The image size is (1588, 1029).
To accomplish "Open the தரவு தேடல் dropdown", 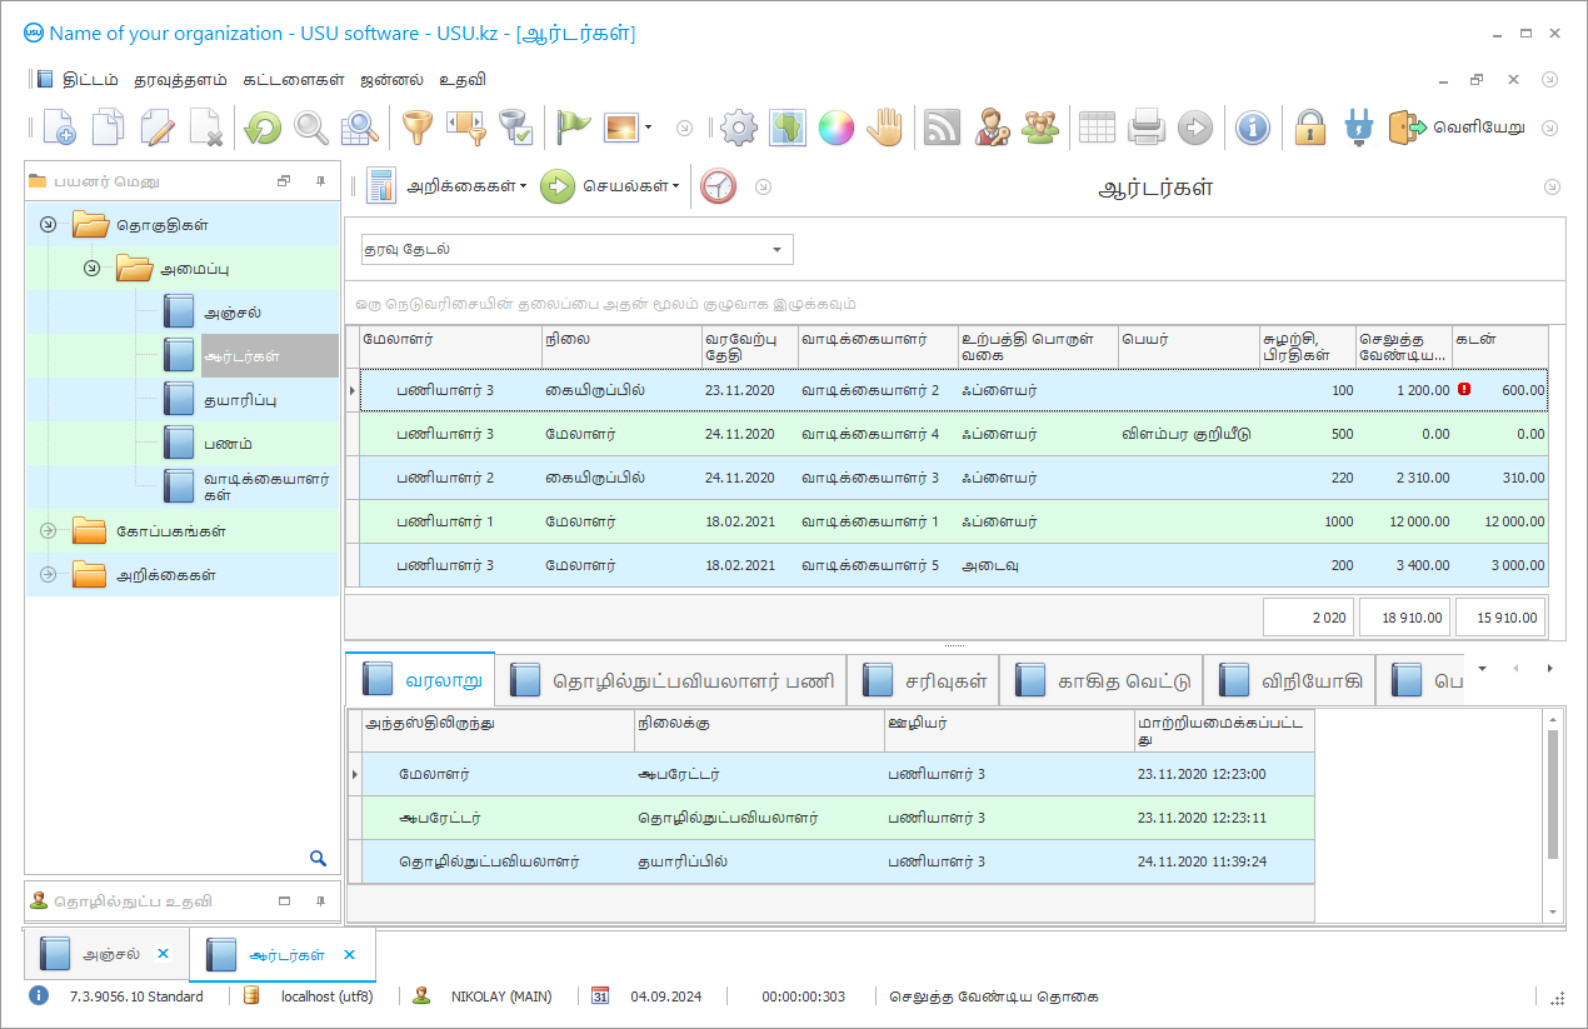I will point(776,250).
